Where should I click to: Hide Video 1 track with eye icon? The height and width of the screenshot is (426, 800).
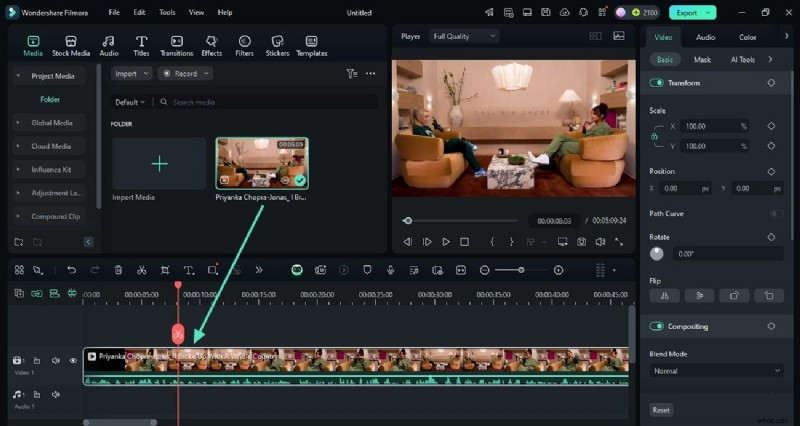(73, 360)
